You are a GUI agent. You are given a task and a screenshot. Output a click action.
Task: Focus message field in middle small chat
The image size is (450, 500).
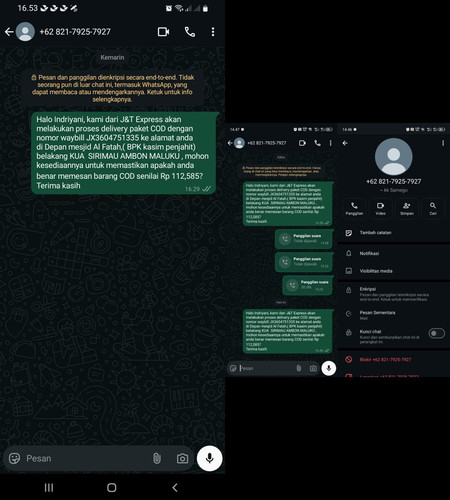pos(267,368)
